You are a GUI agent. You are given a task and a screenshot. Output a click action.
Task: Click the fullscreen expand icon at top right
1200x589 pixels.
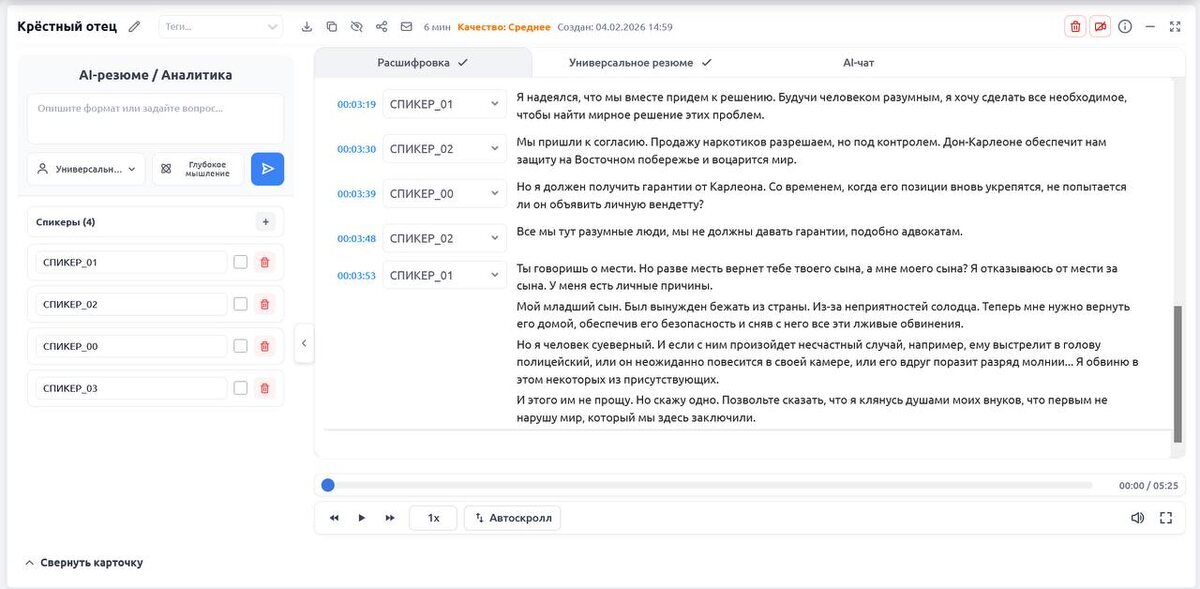[1175, 27]
